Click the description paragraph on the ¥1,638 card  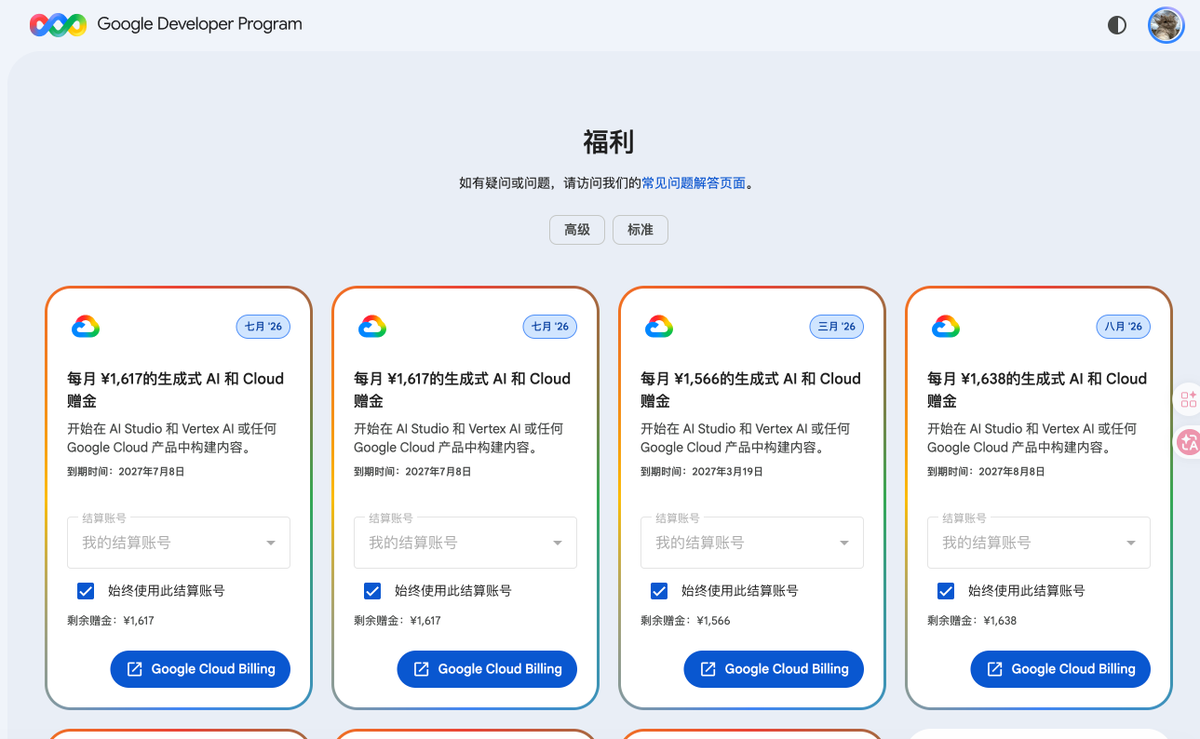[1032, 438]
